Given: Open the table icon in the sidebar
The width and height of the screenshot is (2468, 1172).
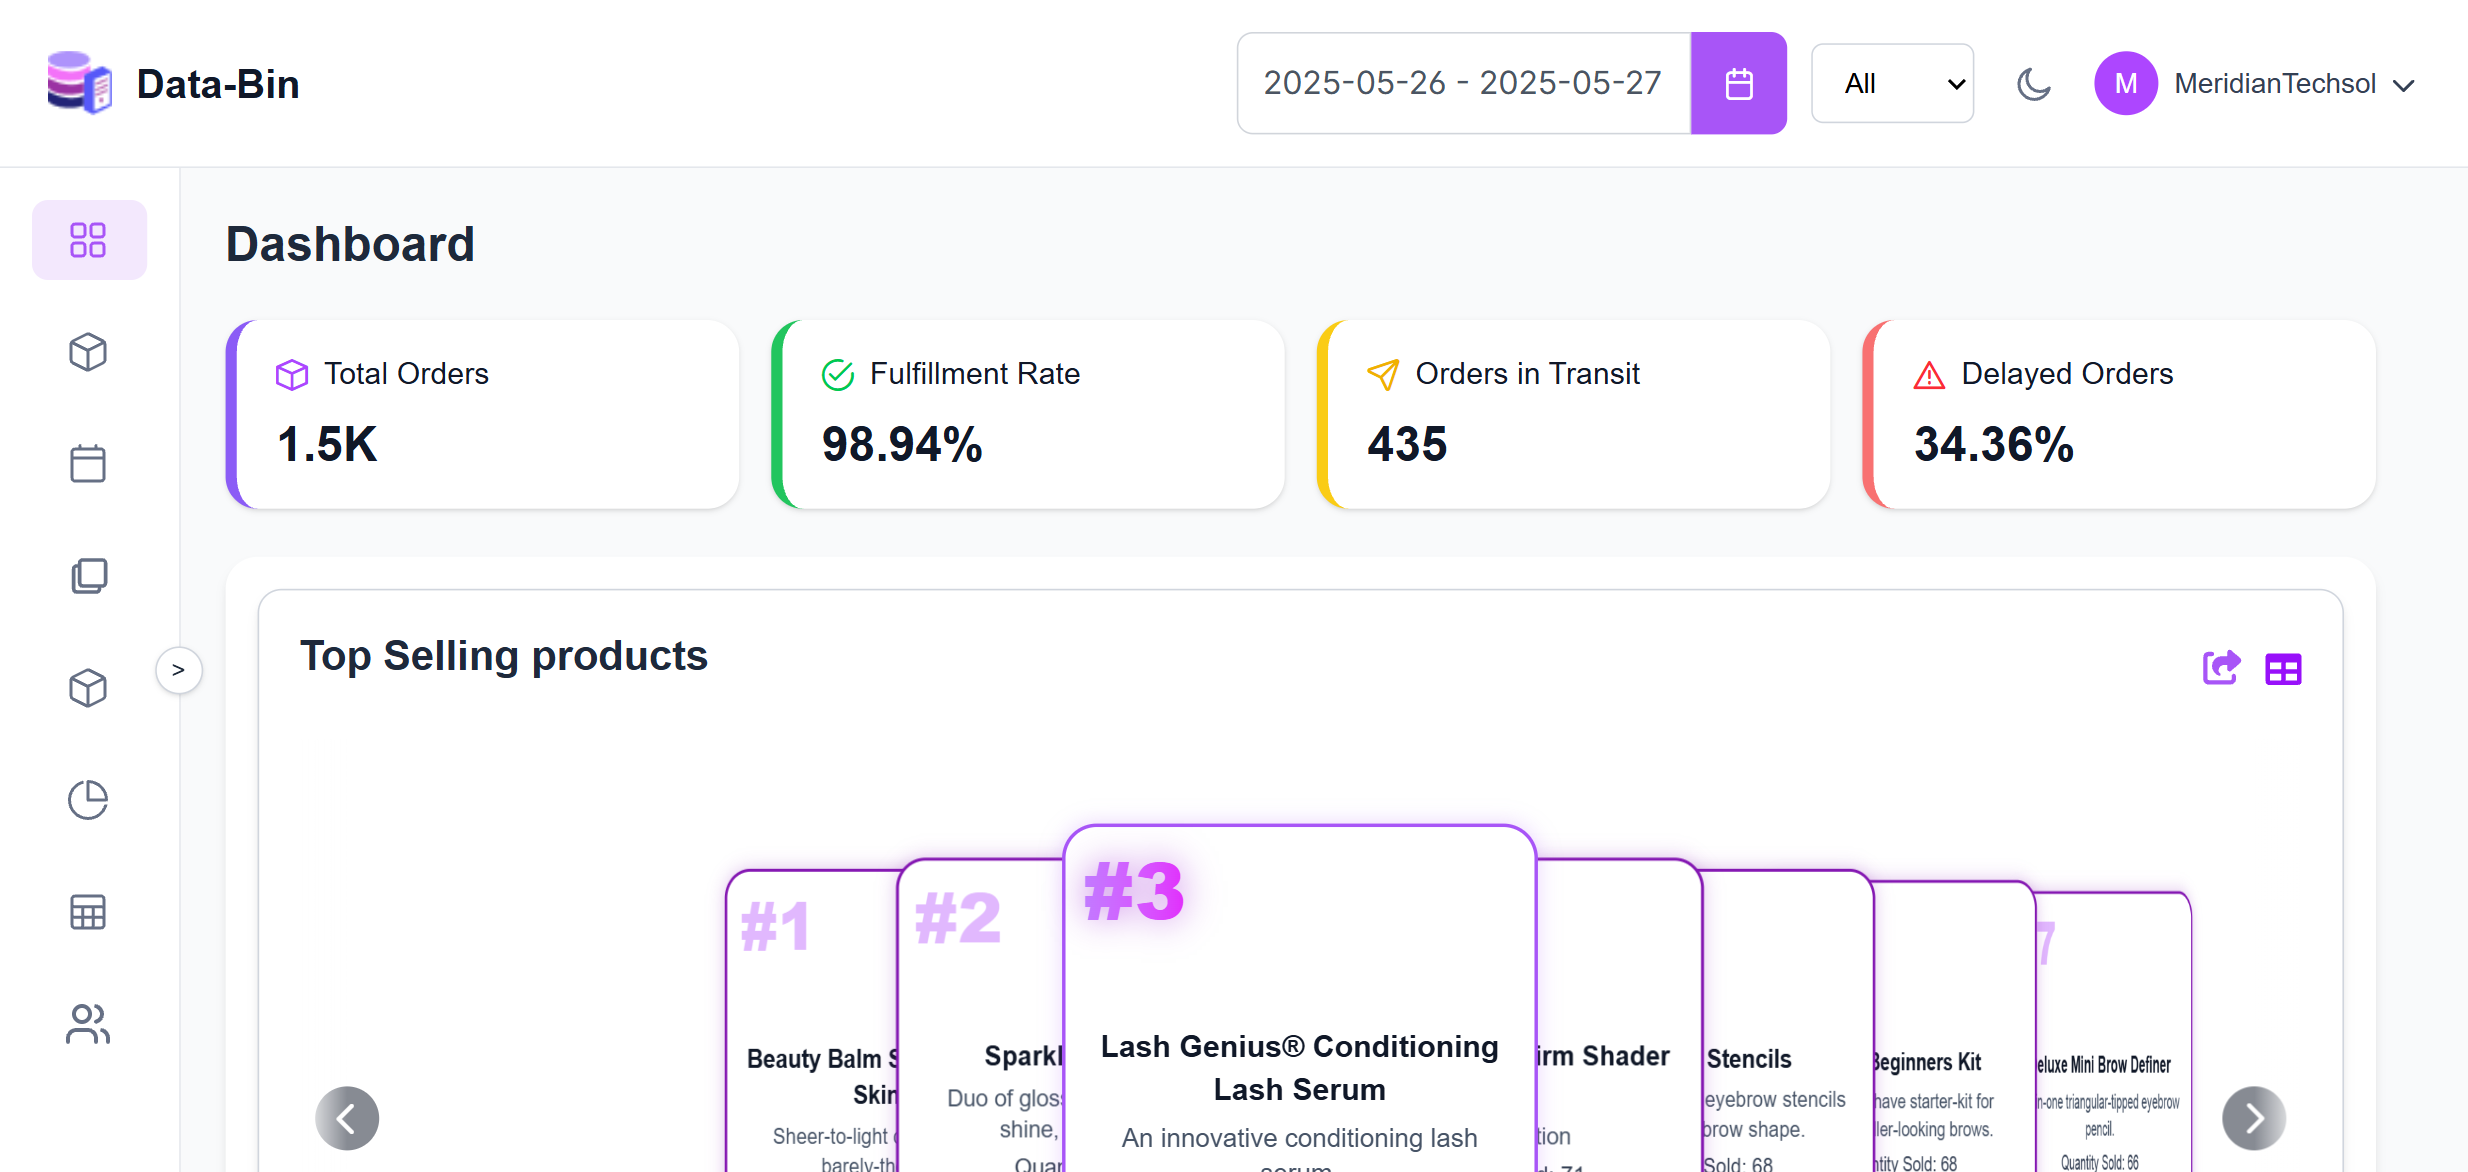Looking at the screenshot, I should coord(88,912).
